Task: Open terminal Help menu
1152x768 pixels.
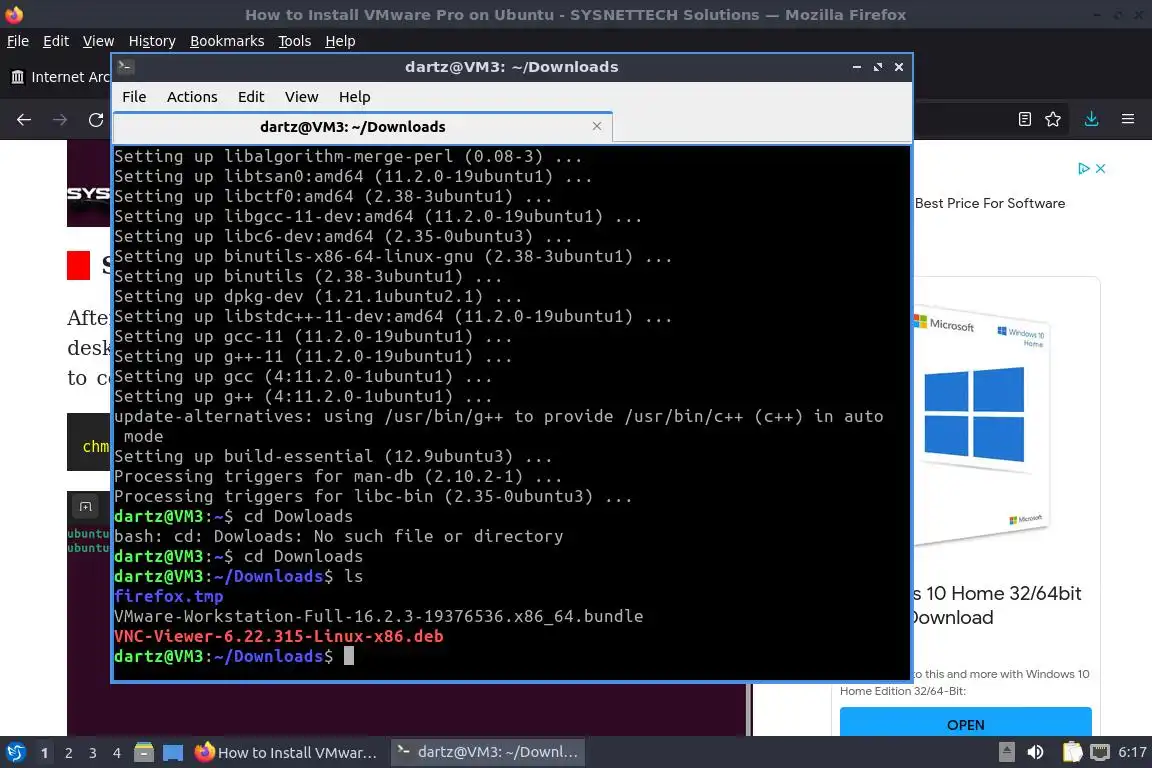Action: click(354, 97)
